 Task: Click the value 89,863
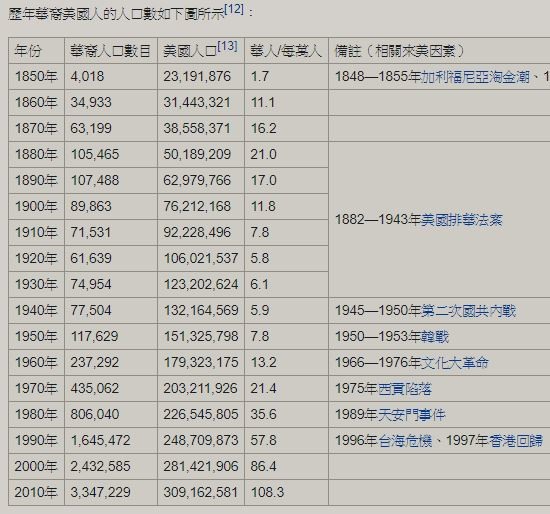click(x=91, y=206)
